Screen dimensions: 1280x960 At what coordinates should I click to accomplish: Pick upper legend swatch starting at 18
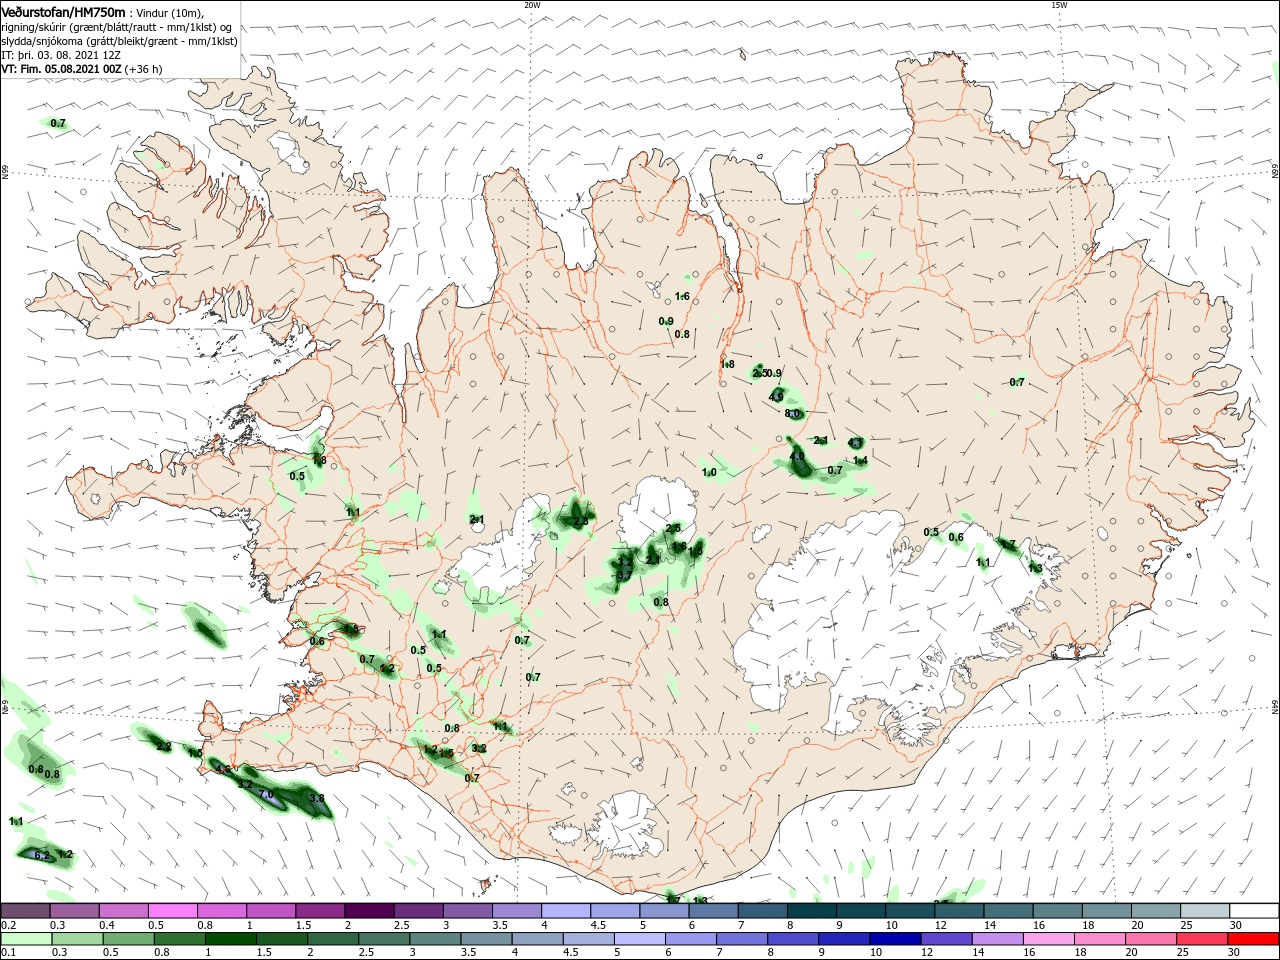point(1107,910)
